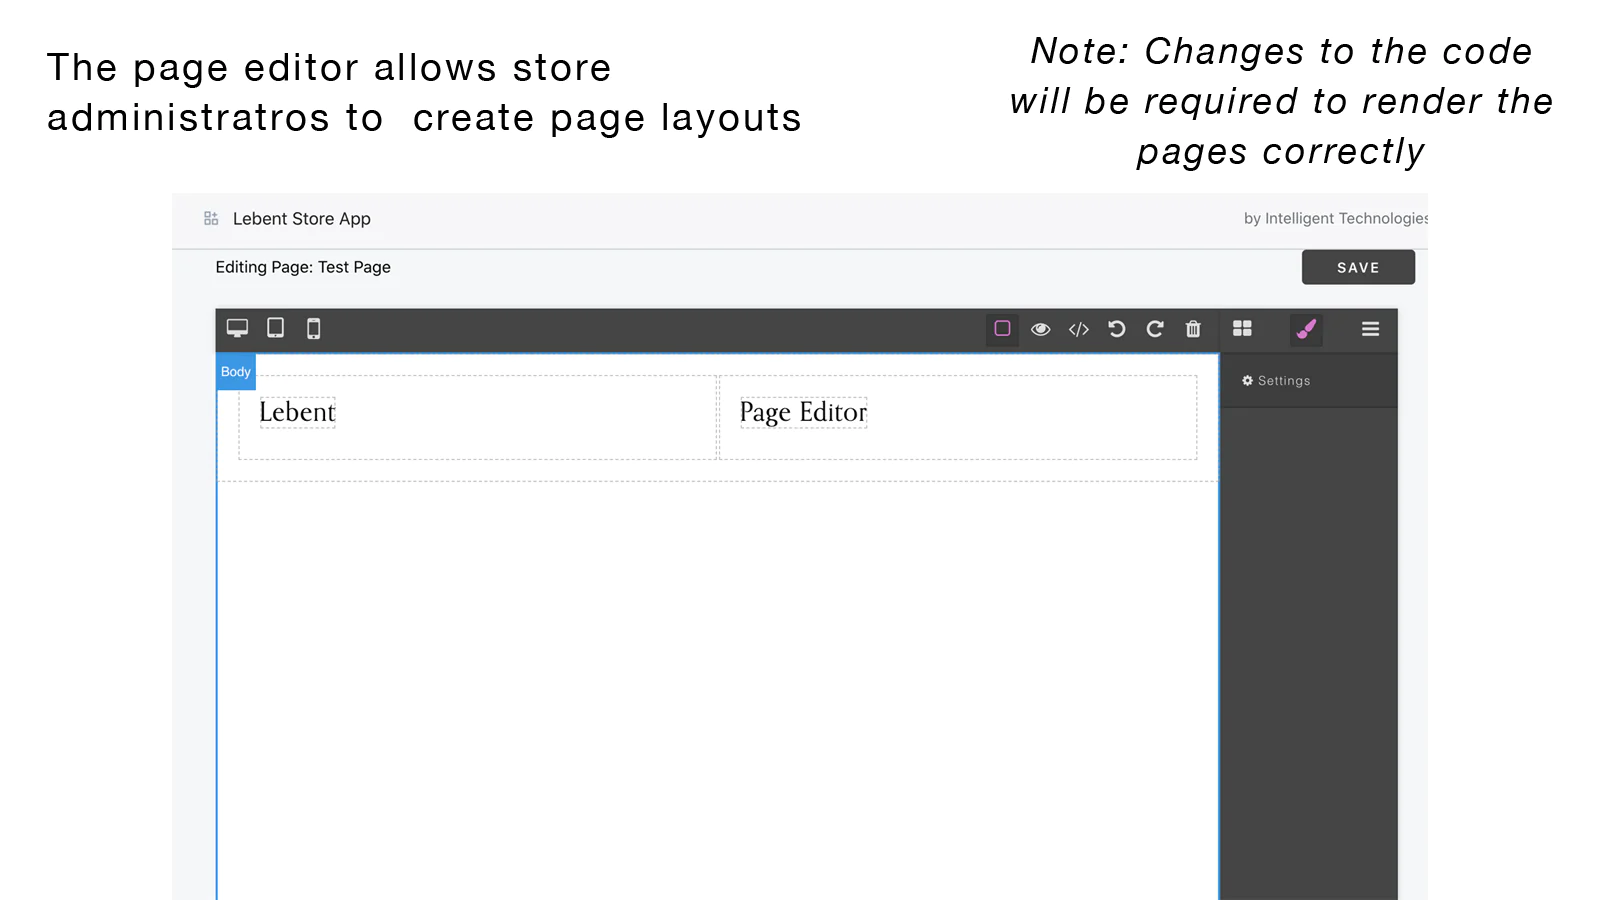Switch to mobile phone preview
Image resolution: width=1600 pixels, height=900 pixels.
pyautogui.click(x=313, y=328)
